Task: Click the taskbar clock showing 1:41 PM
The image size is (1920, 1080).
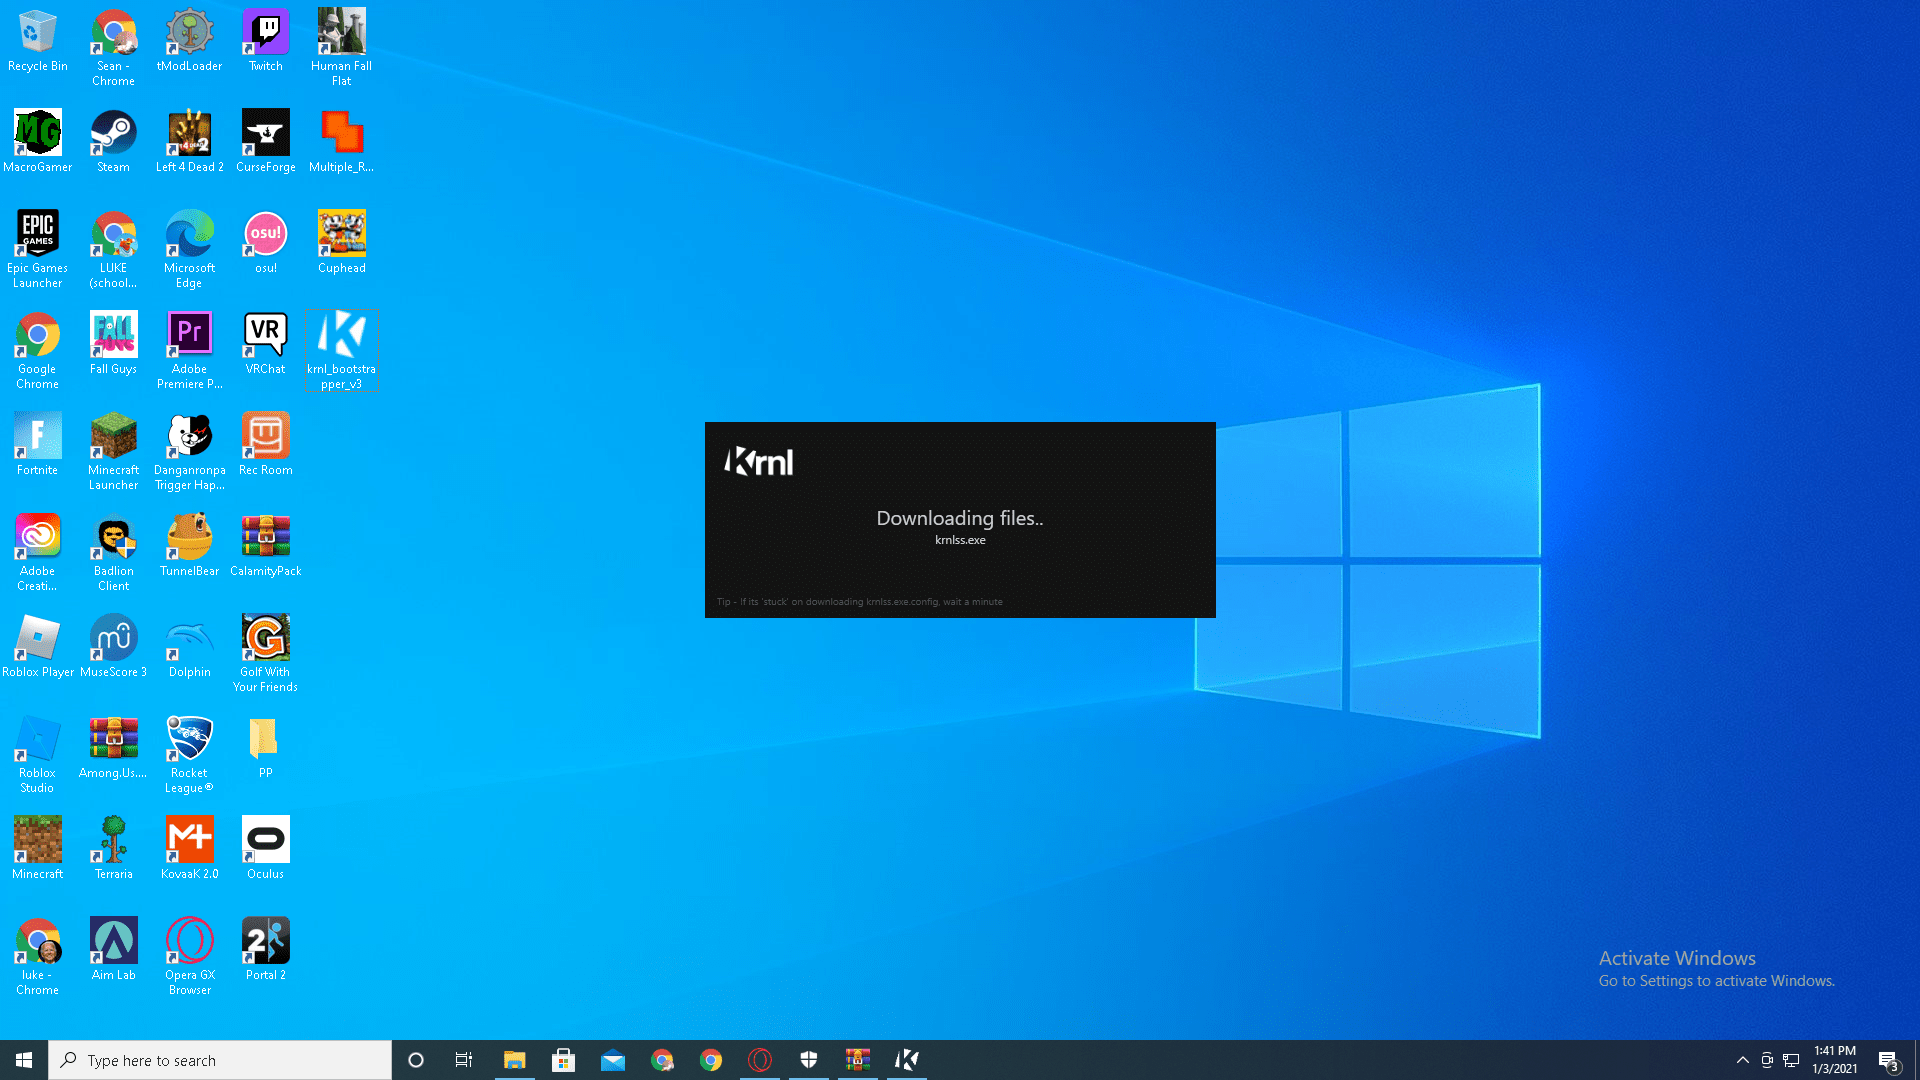Action: tap(1834, 1060)
